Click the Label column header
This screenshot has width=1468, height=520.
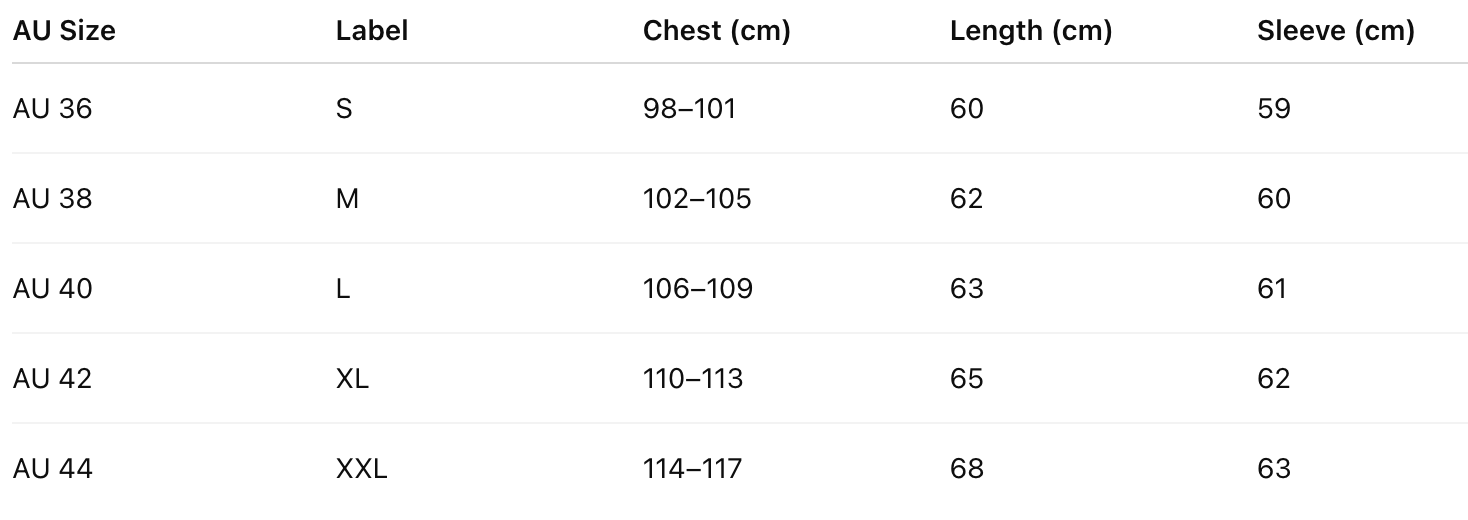tap(372, 31)
